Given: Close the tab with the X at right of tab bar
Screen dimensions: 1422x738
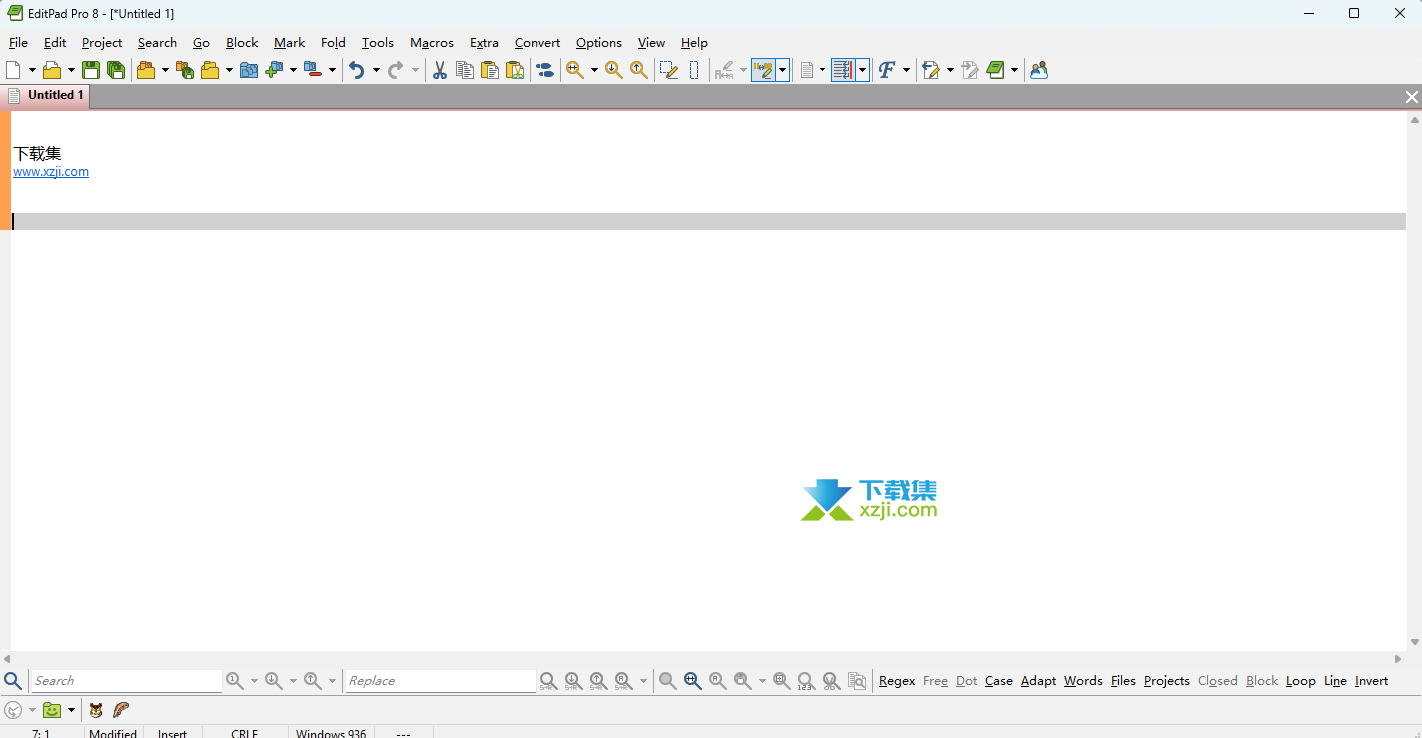Looking at the screenshot, I should [1411, 97].
